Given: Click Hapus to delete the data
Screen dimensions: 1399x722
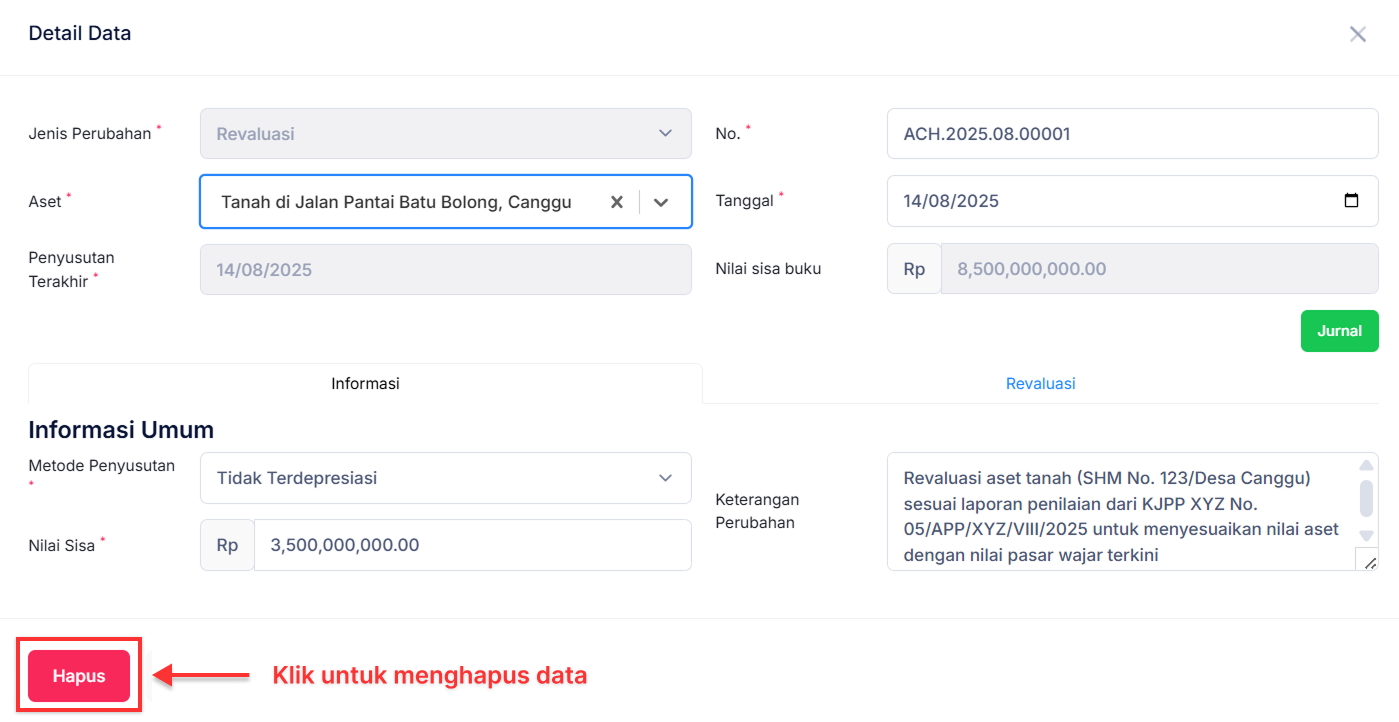Looking at the screenshot, I should pos(78,675).
